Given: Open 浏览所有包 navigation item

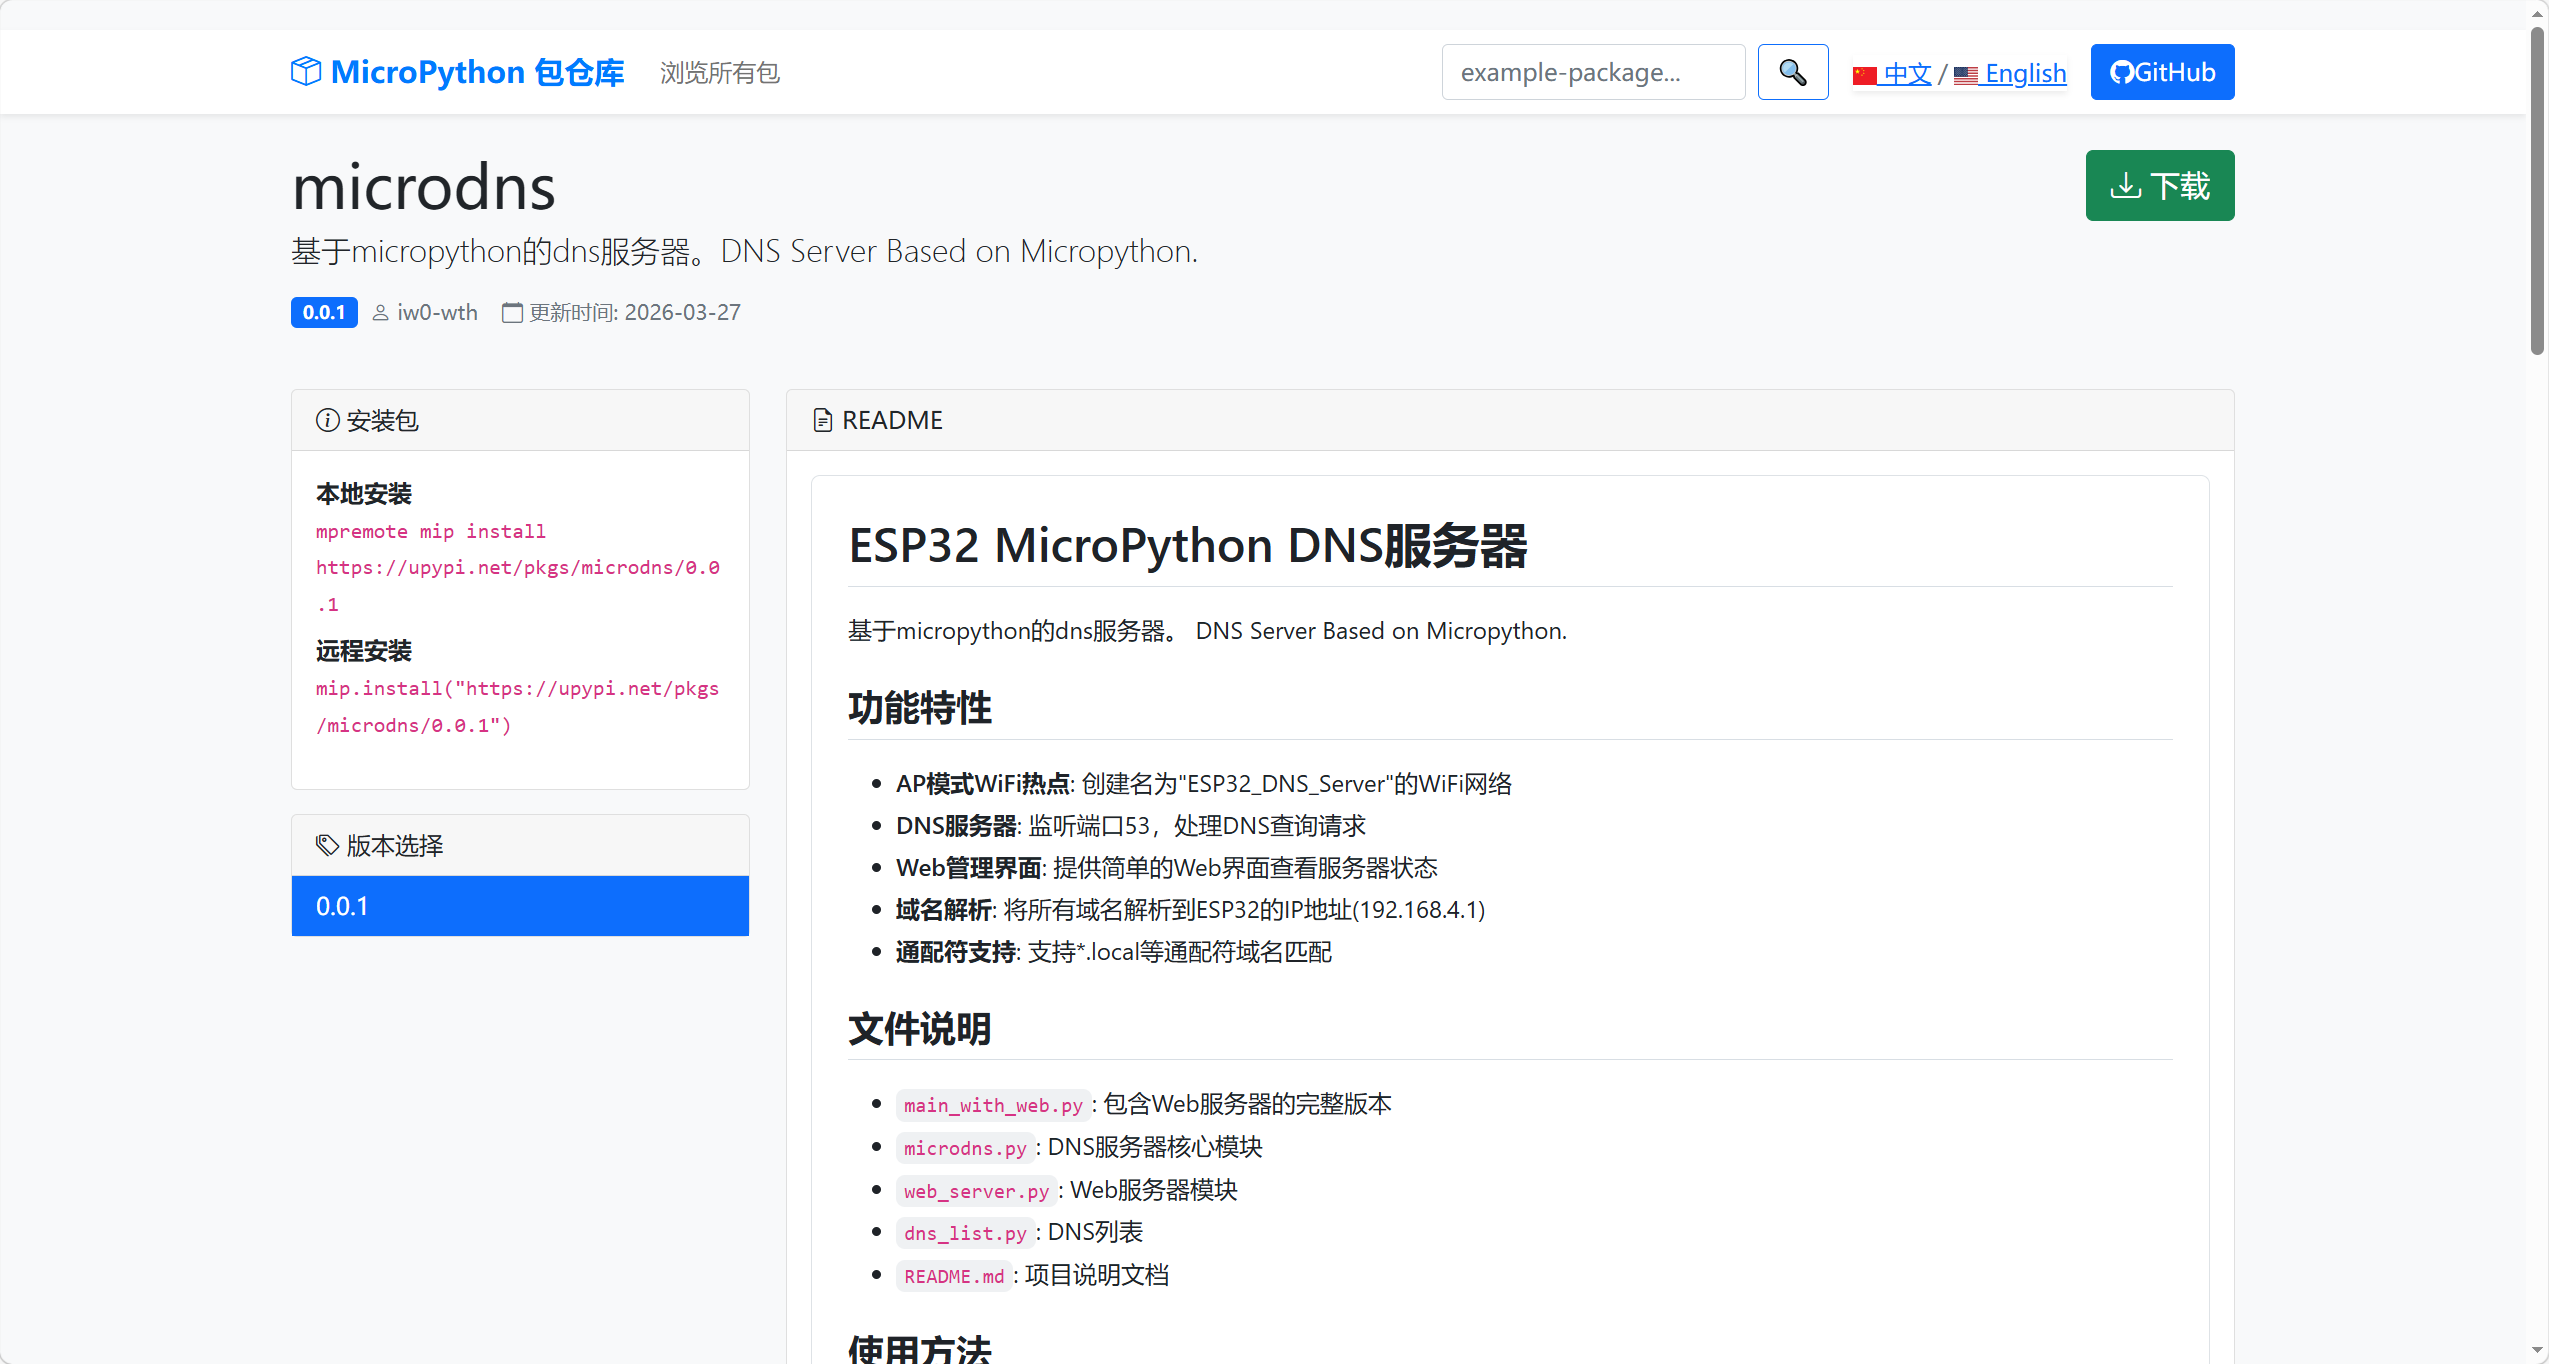Looking at the screenshot, I should [719, 73].
